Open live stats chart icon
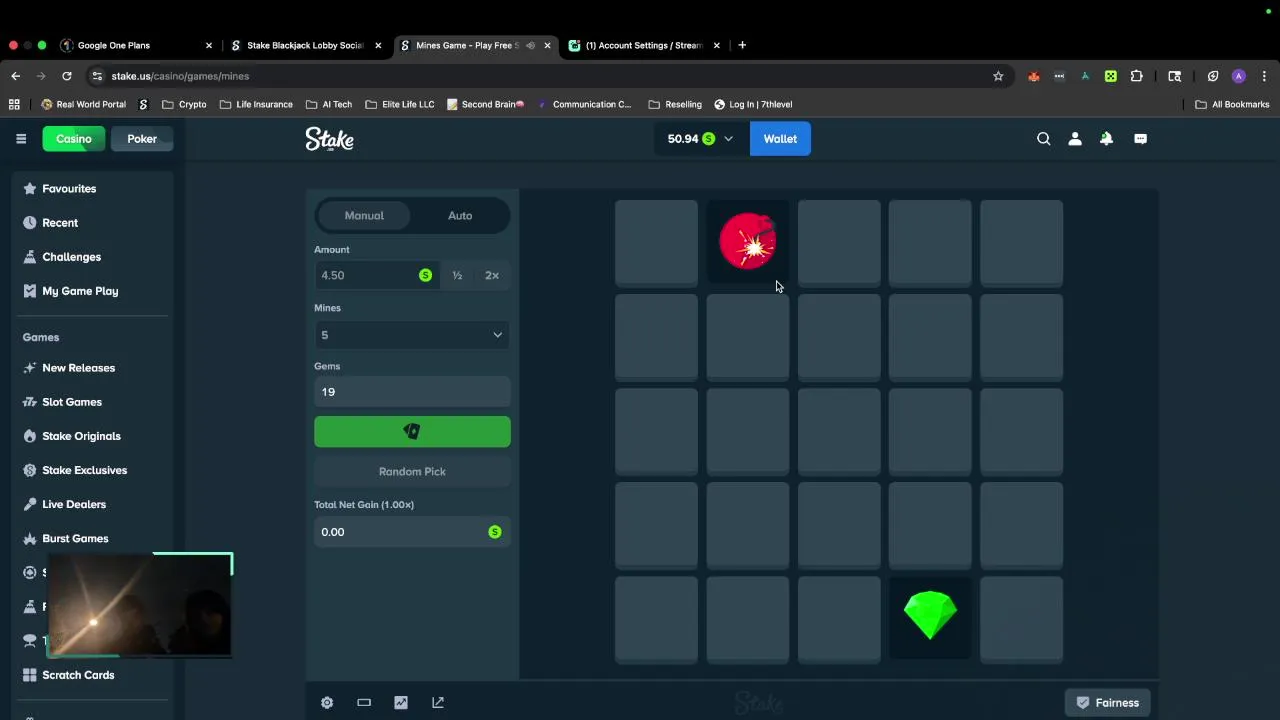This screenshot has height=720, width=1280. (x=401, y=703)
